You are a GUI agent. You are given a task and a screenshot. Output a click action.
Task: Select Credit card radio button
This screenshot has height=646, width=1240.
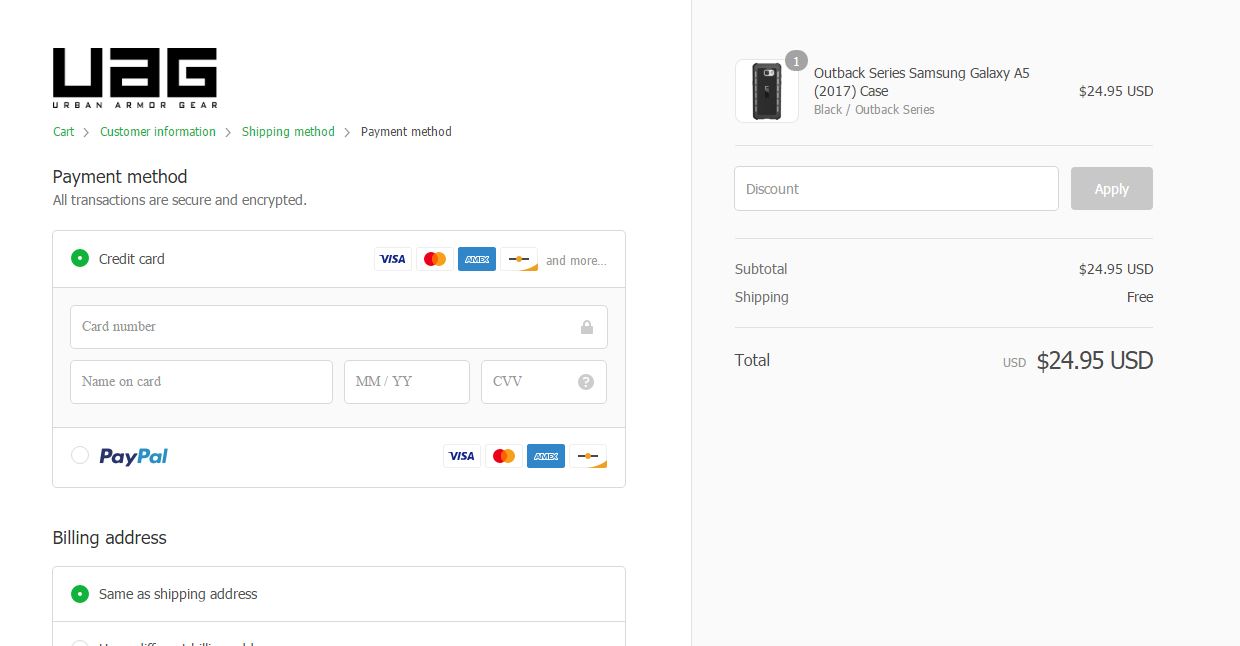point(80,258)
